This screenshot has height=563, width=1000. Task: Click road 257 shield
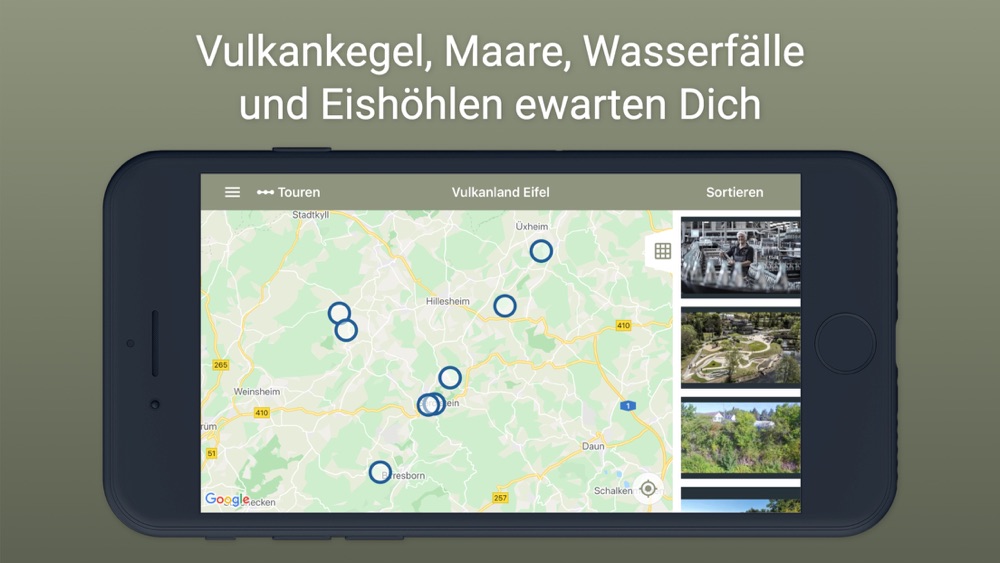pyautogui.click(x=500, y=497)
